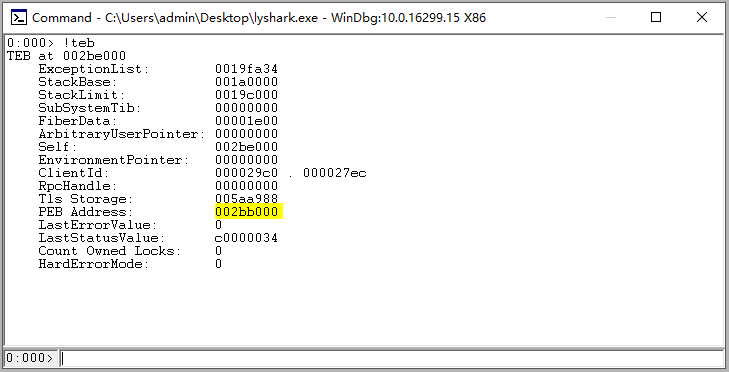Click the ClientId thread value 000027ec
The image size is (729, 372).
(335, 173)
